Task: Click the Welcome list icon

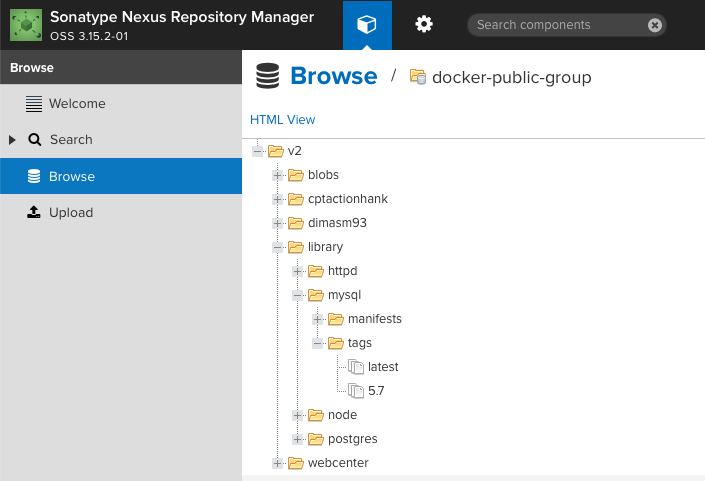Action: tap(34, 104)
